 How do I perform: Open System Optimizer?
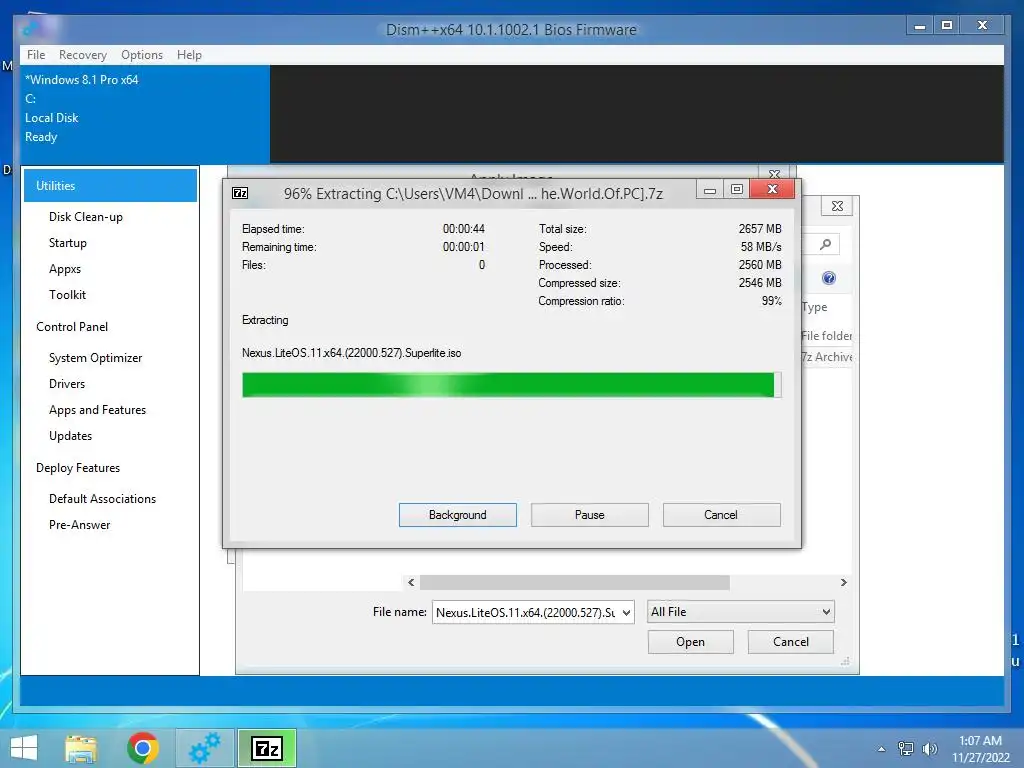pyautogui.click(x=95, y=358)
